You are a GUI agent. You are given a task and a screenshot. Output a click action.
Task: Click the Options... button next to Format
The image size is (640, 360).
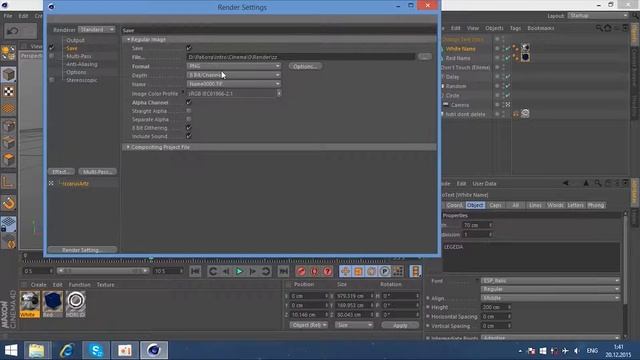point(305,66)
